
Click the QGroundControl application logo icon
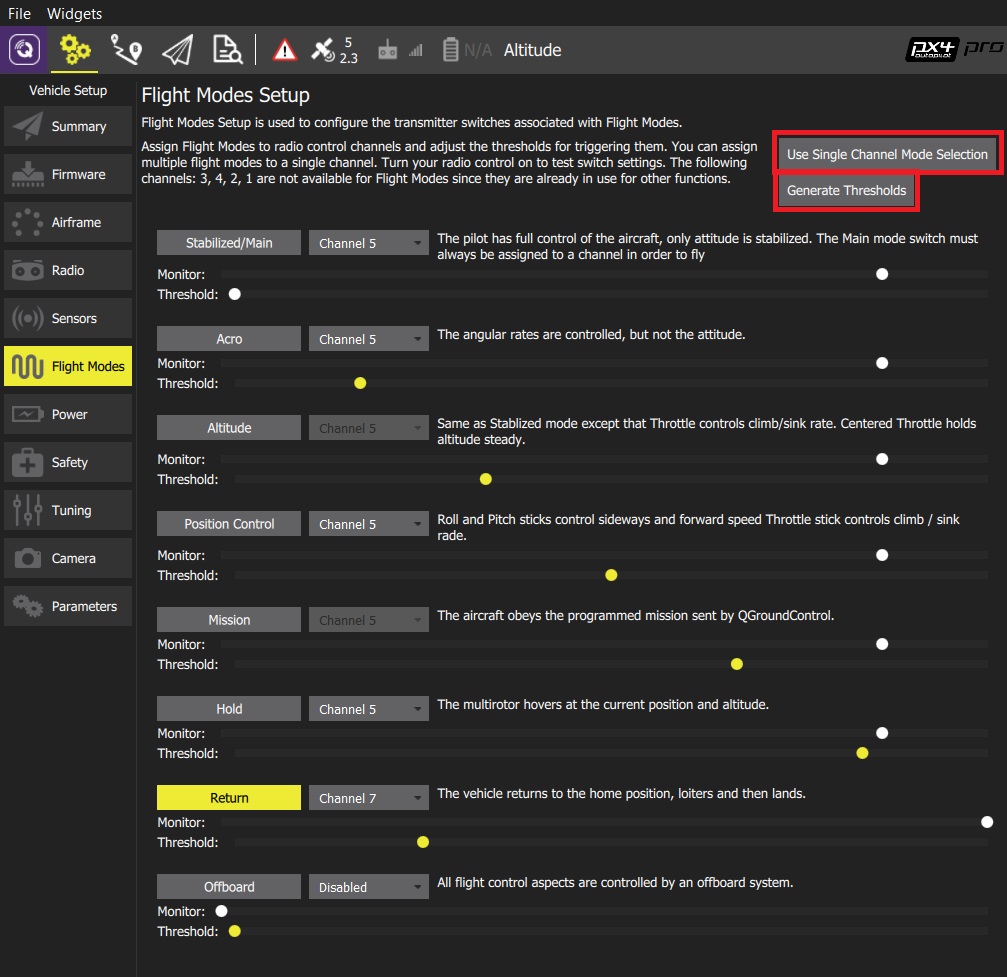pos(24,49)
